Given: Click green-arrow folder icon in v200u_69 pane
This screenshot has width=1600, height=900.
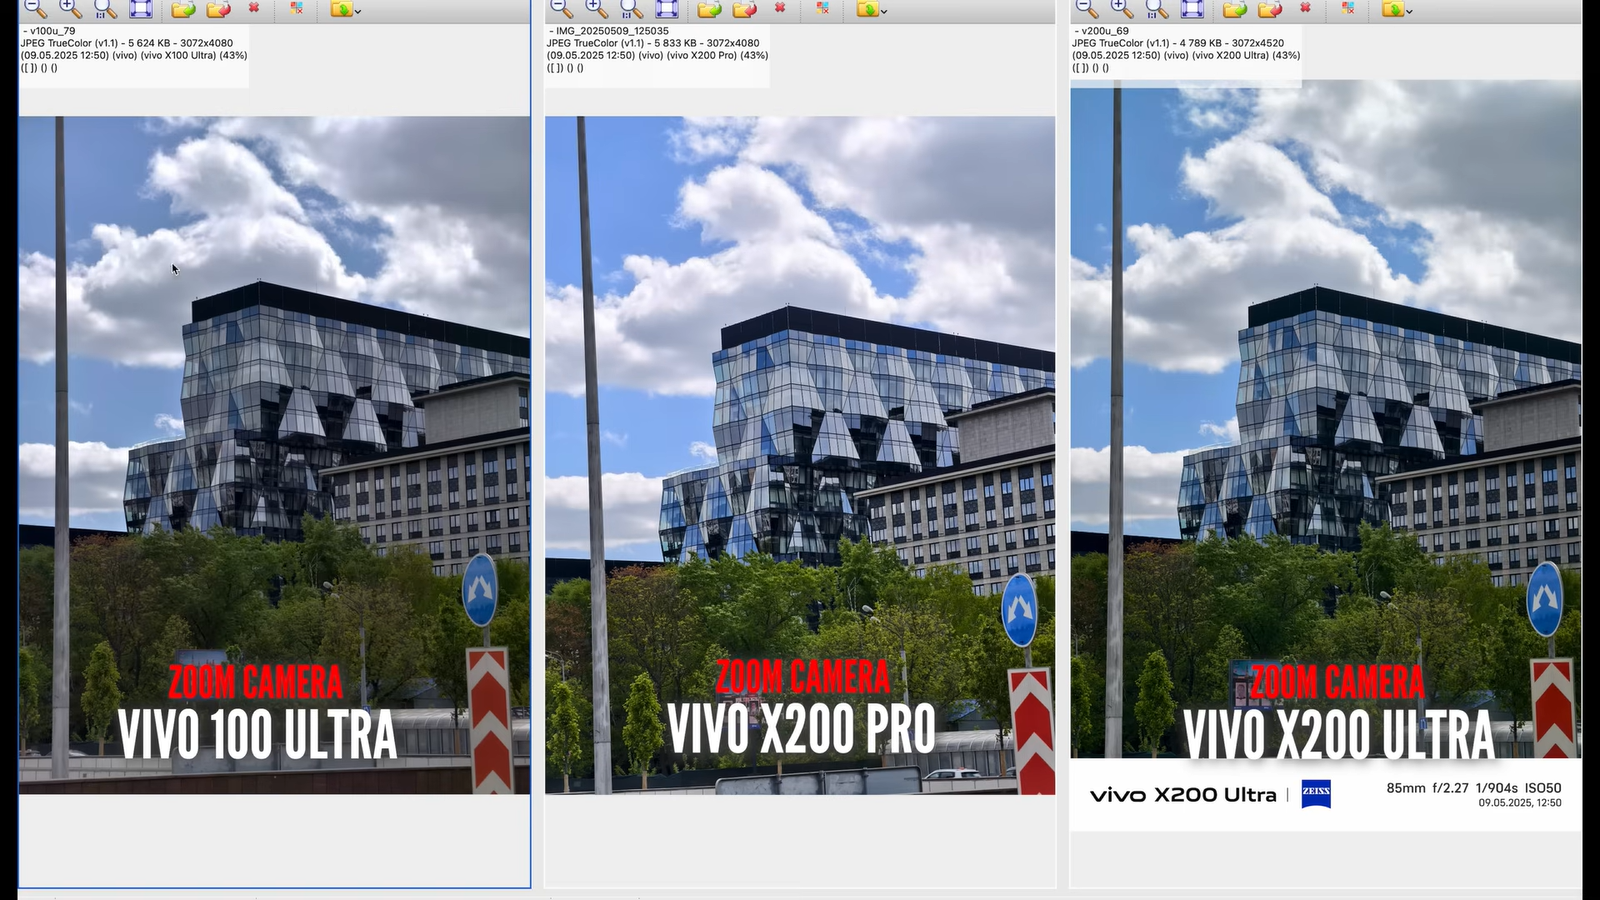Looking at the screenshot, I should [x=1234, y=9].
